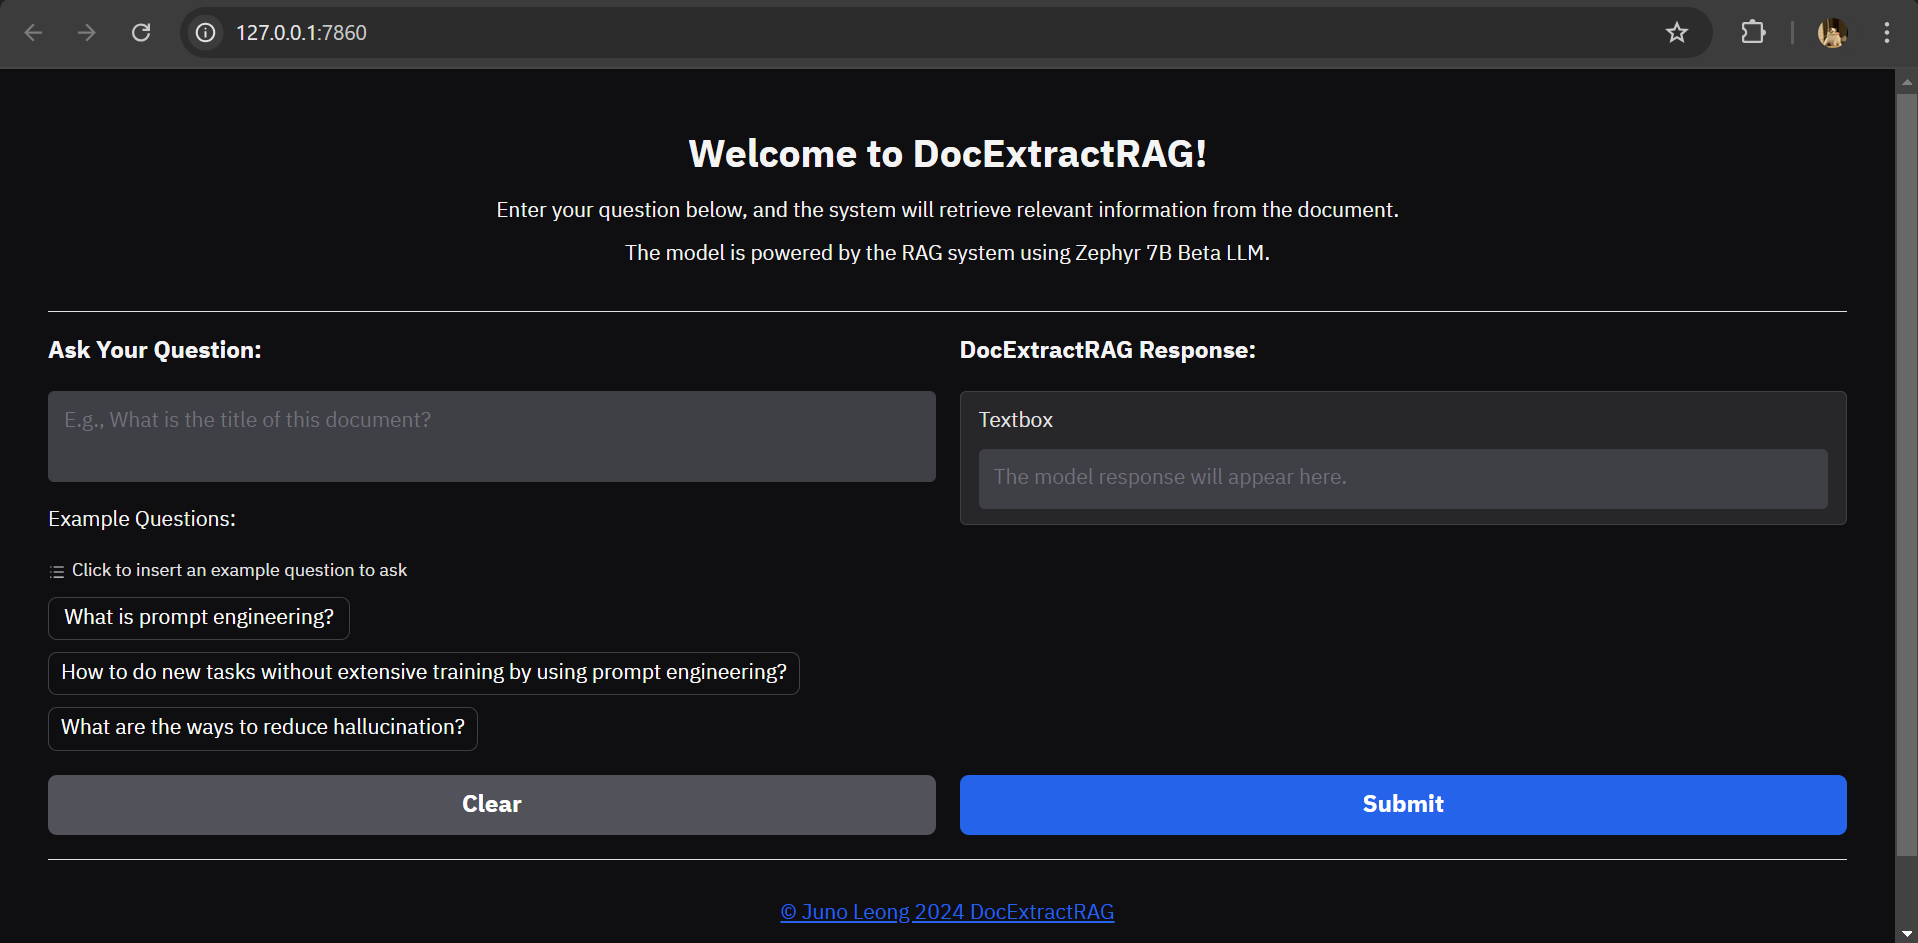Click the 'Example Questions:' text
Screen dimensions: 1918x943
(142, 519)
